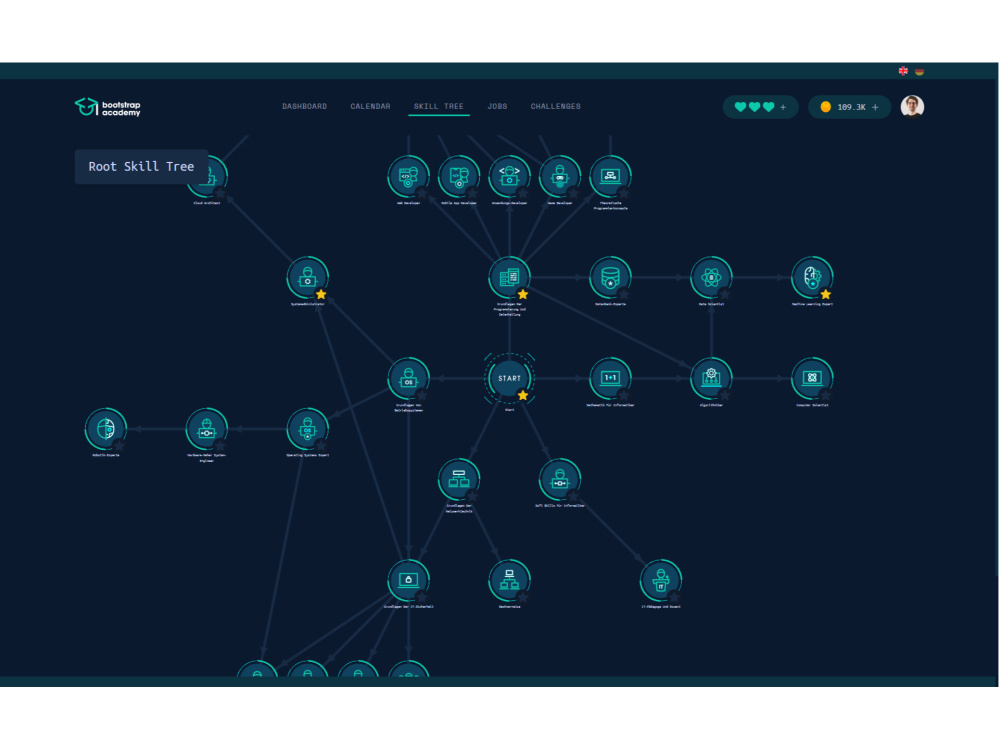The width and height of the screenshot is (1000, 750).
Task: Select the Anwendungs-Developer skill node
Action: tap(509, 176)
